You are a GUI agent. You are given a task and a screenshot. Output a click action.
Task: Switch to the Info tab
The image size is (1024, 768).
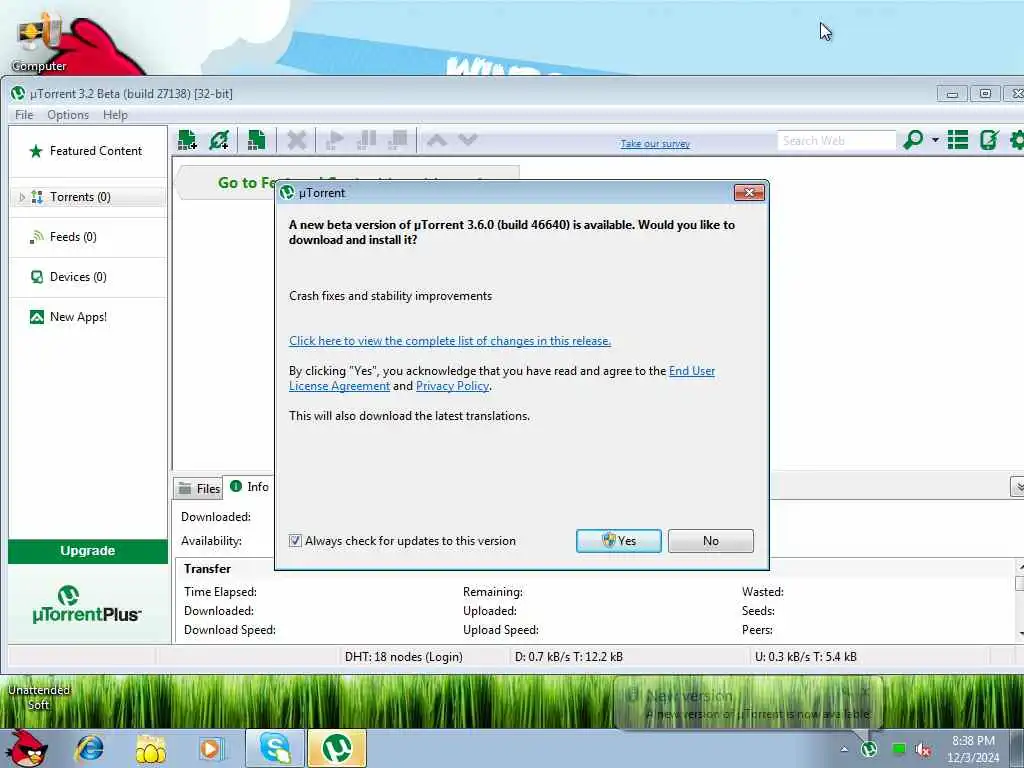249,487
